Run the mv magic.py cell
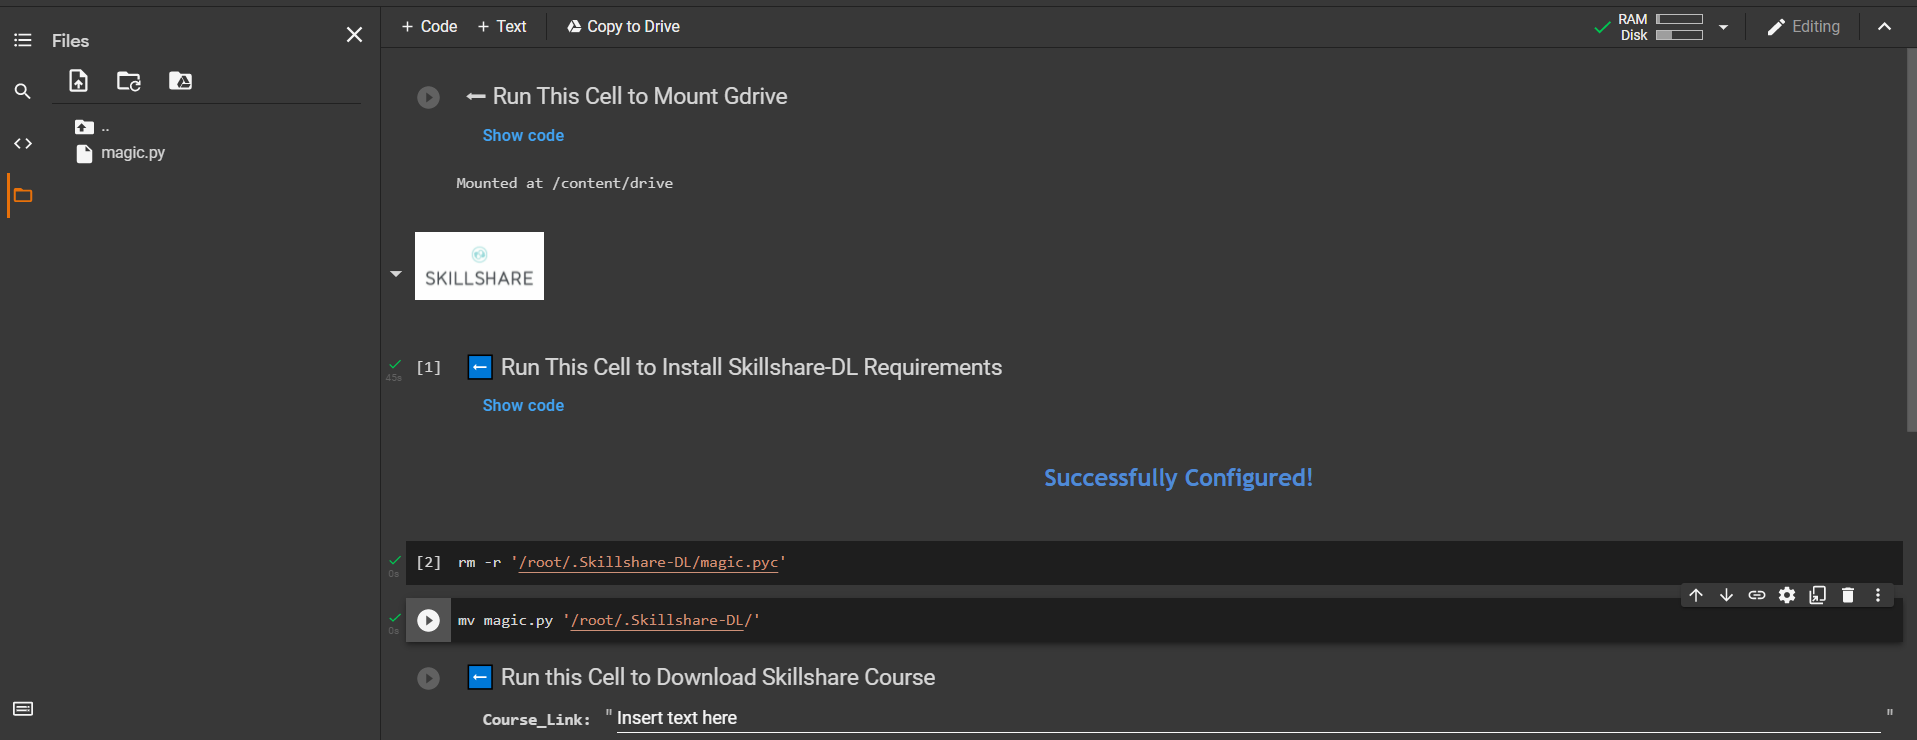Viewport: 1917px width, 740px height. (x=428, y=621)
